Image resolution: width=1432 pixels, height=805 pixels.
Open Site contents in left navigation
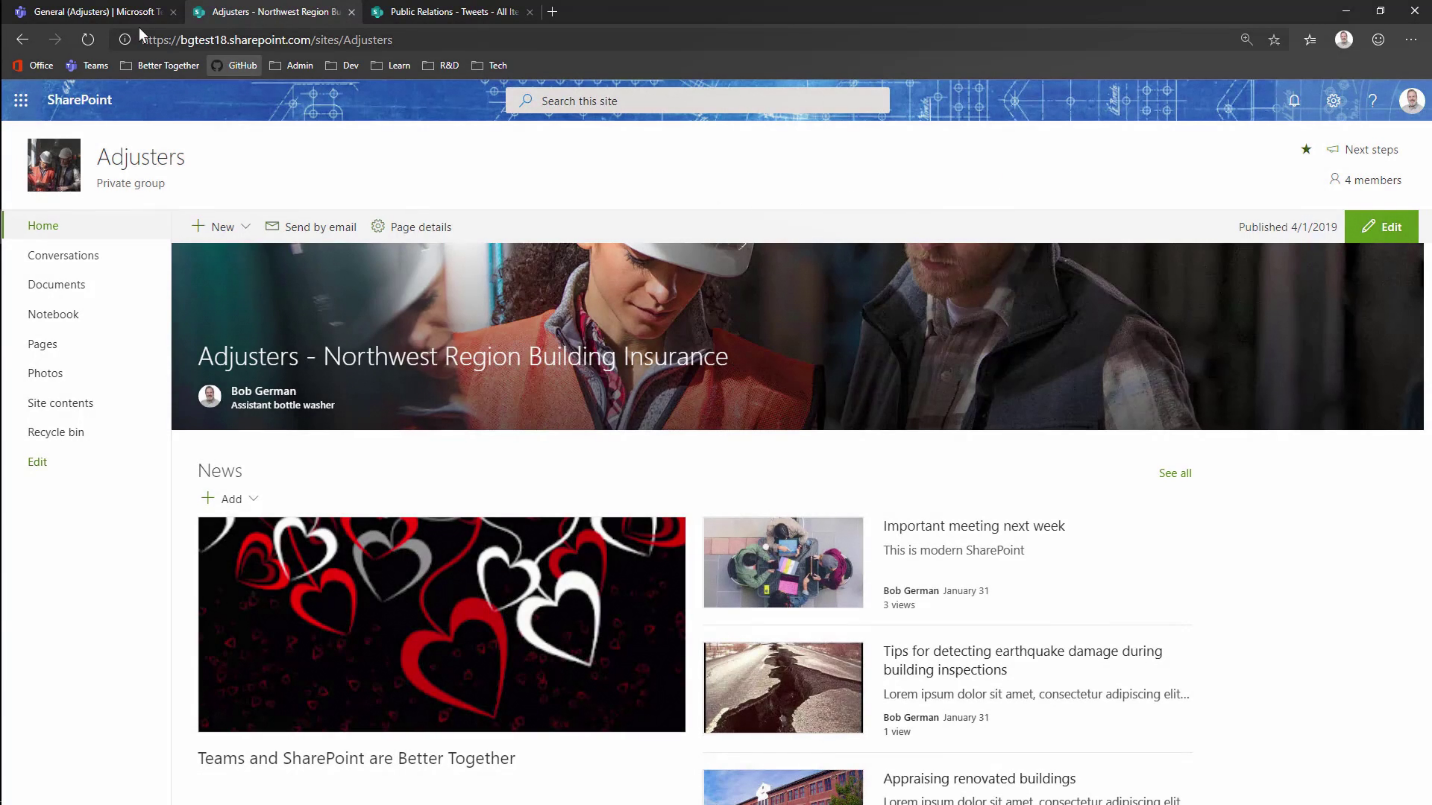(x=60, y=403)
